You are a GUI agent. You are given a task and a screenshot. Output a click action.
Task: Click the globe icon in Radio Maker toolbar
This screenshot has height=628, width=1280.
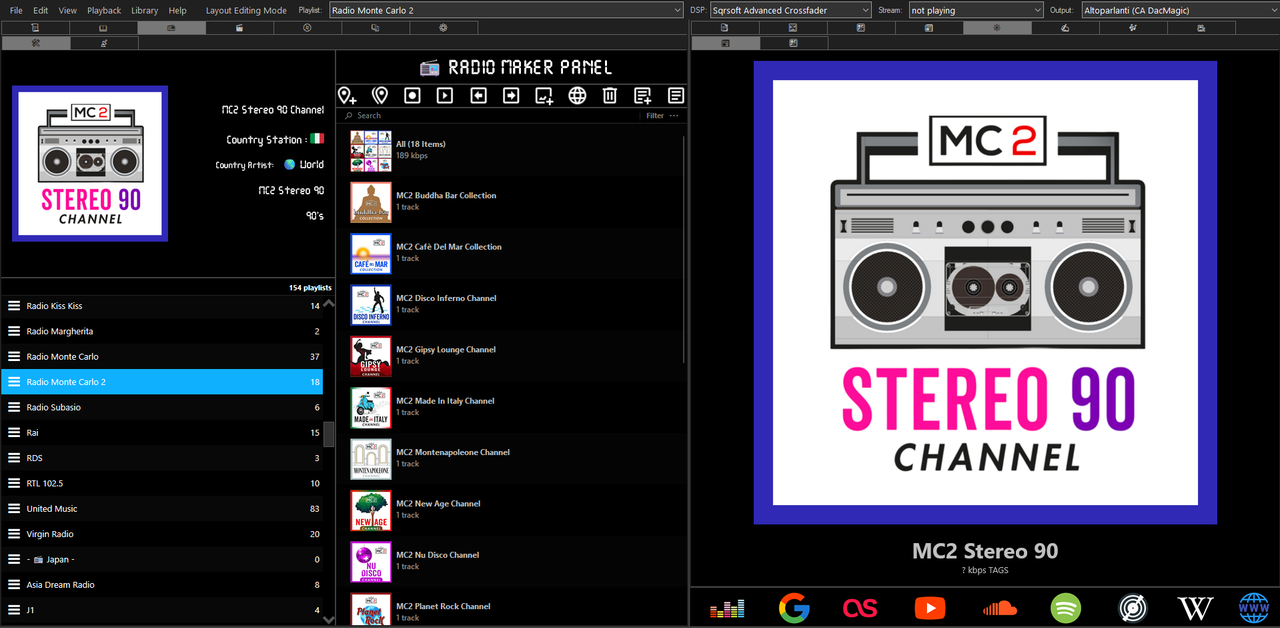(x=577, y=95)
